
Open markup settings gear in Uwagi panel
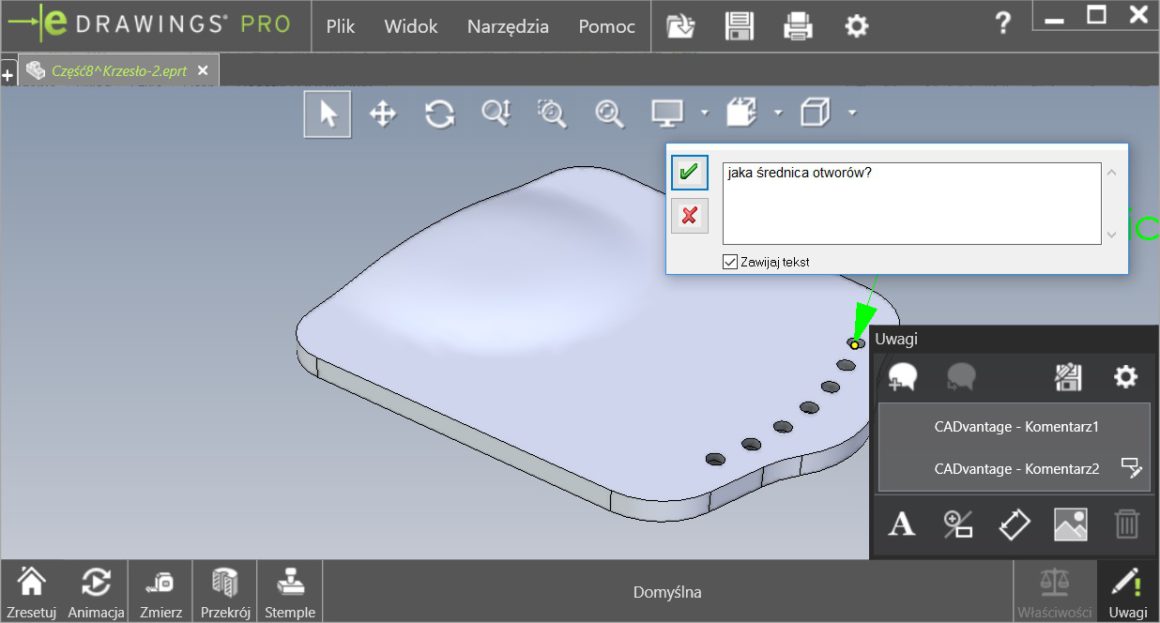[1126, 377]
